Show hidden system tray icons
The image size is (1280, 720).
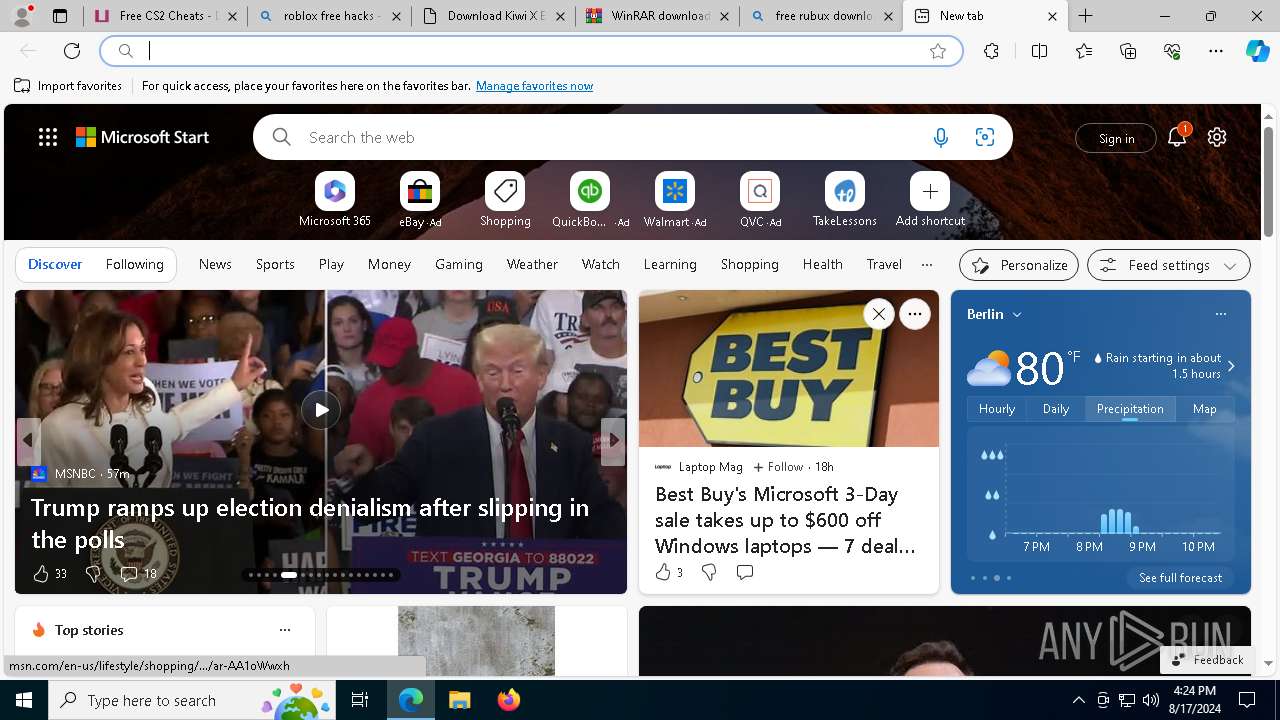coord(1078,700)
